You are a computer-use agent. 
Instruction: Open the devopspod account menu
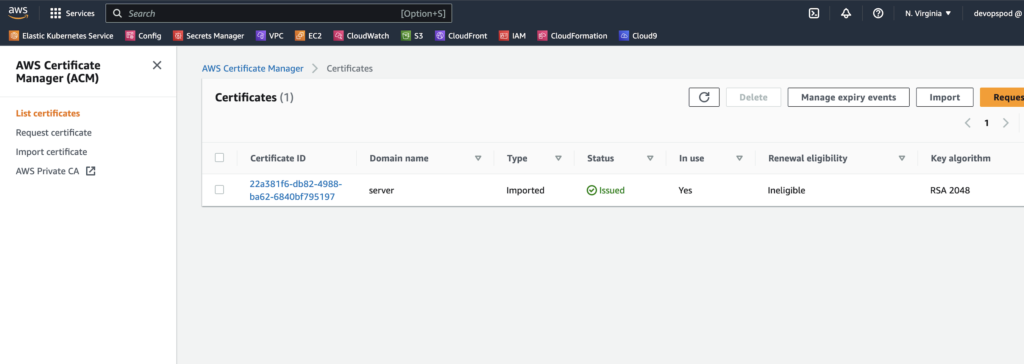(x=997, y=13)
